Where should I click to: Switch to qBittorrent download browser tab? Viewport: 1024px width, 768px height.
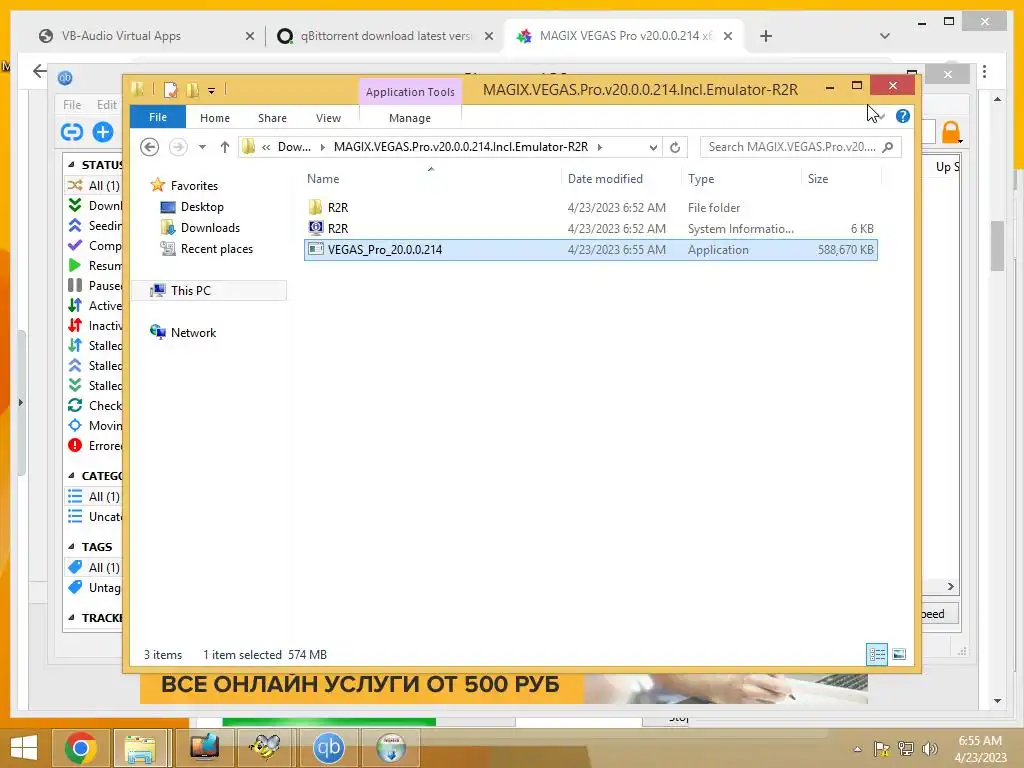385,36
